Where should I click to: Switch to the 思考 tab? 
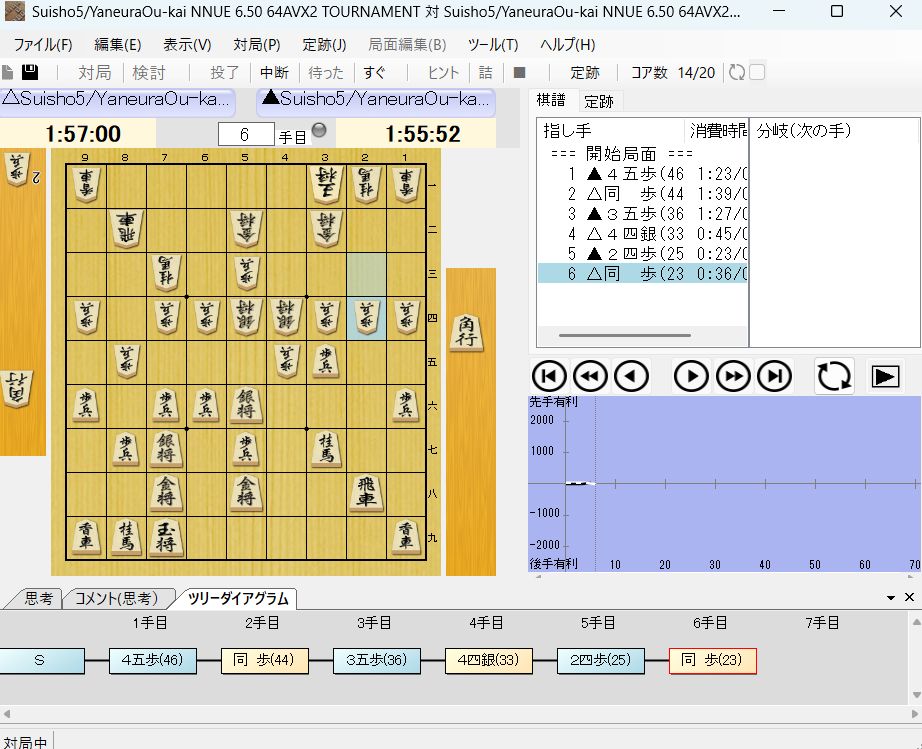tap(38, 599)
